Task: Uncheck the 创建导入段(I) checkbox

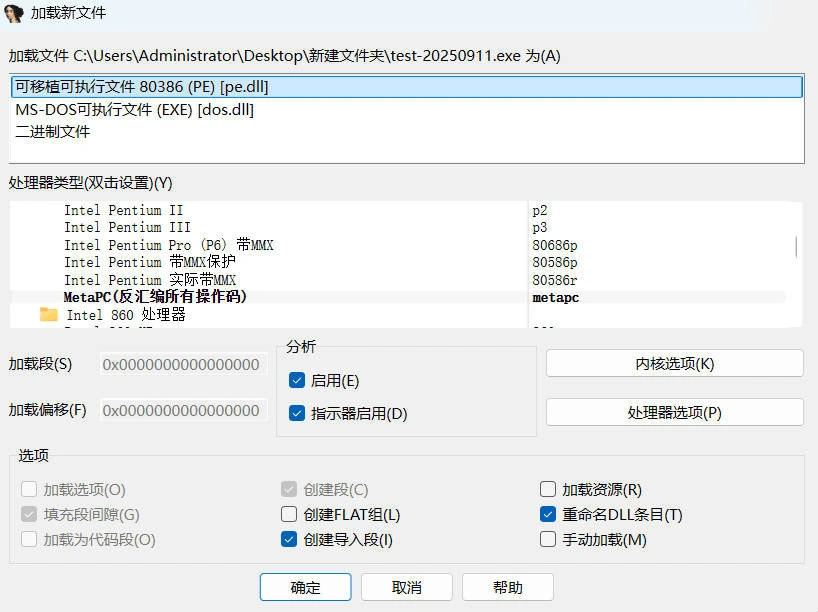Action: click(291, 539)
